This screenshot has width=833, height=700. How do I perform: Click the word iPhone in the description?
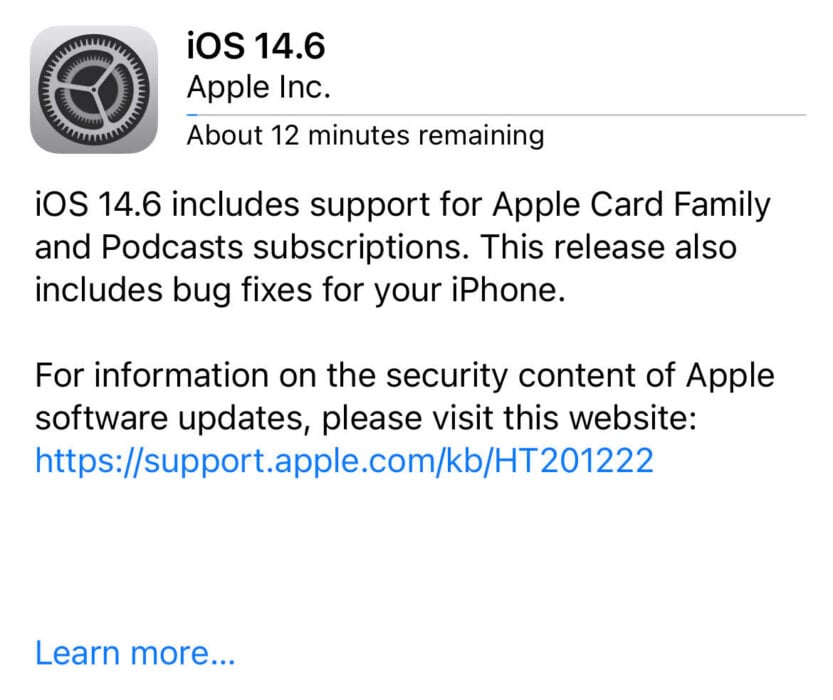click(507, 290)
